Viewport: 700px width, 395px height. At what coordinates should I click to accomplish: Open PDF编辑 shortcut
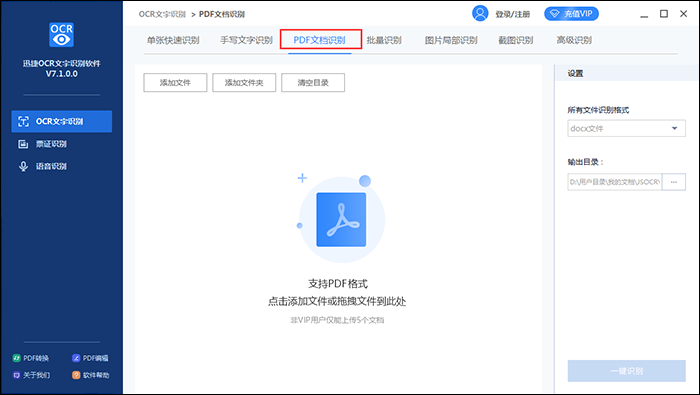click(x=90, y=358)
